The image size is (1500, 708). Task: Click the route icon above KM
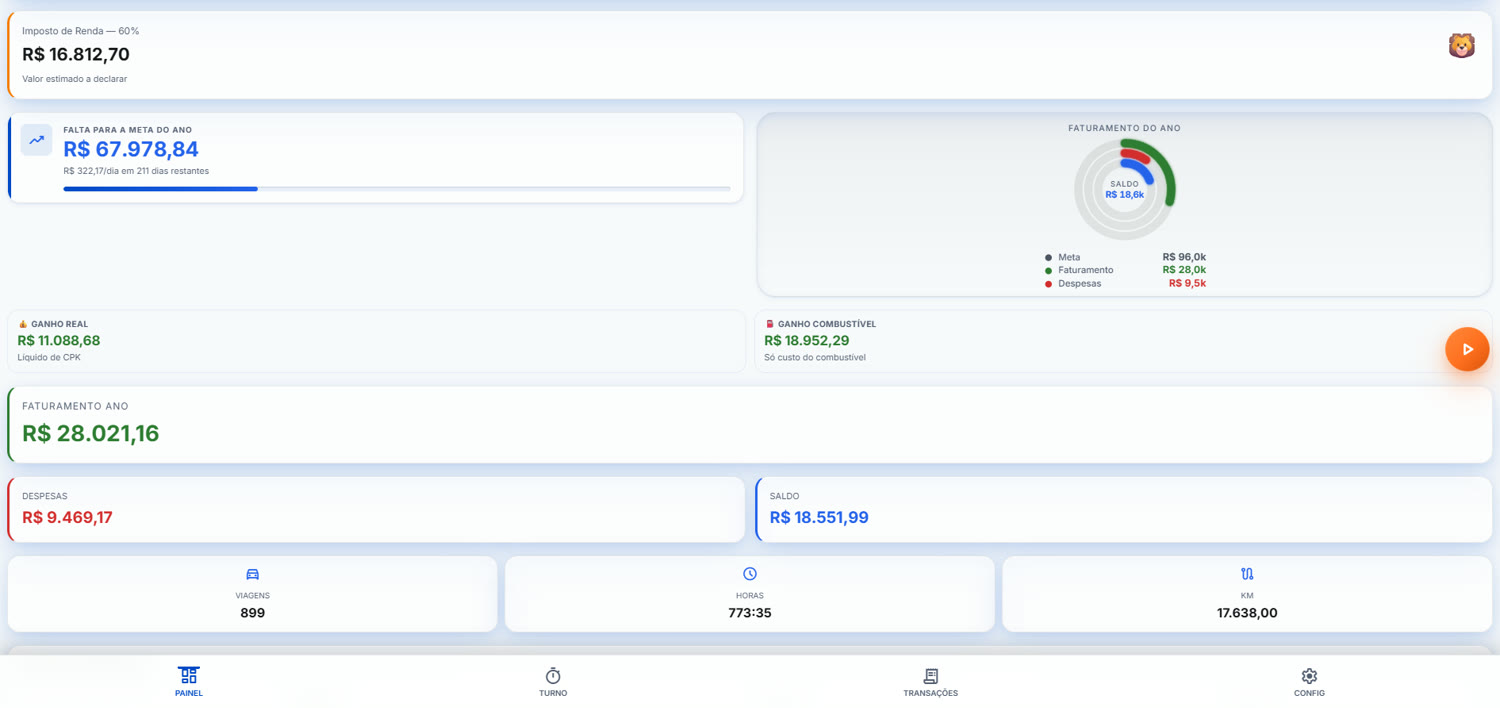point(1247,574)
